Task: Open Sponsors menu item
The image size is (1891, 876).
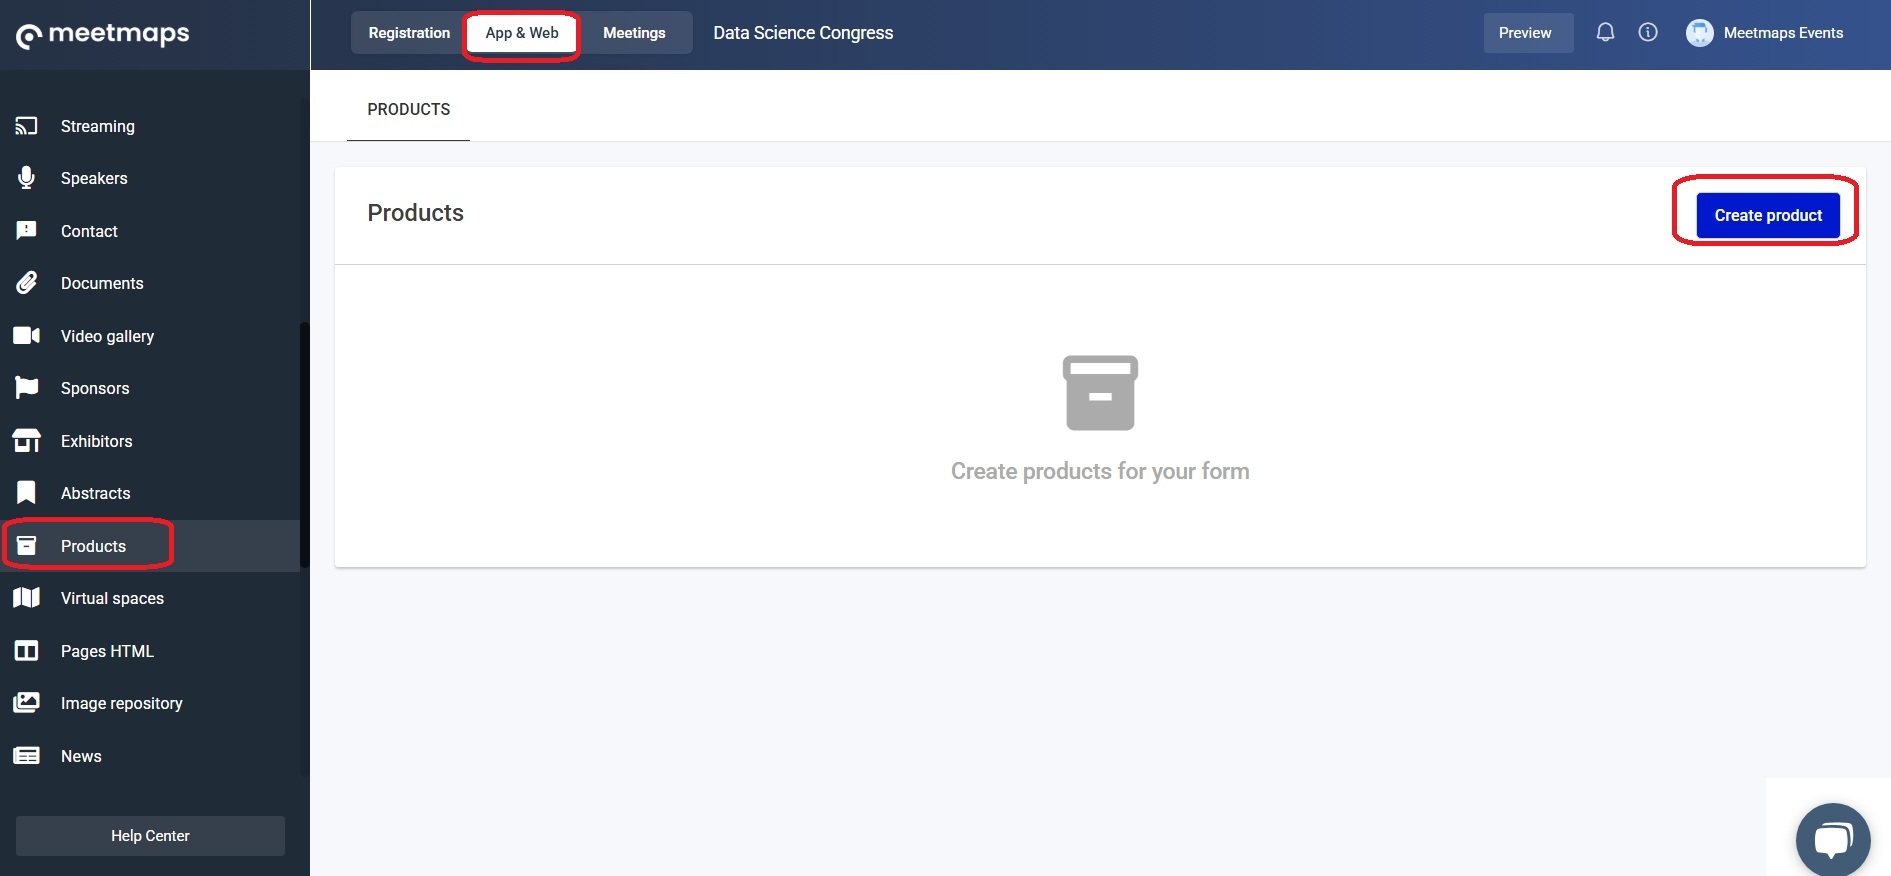Action: pyautogui.click(x=150, y=388)
